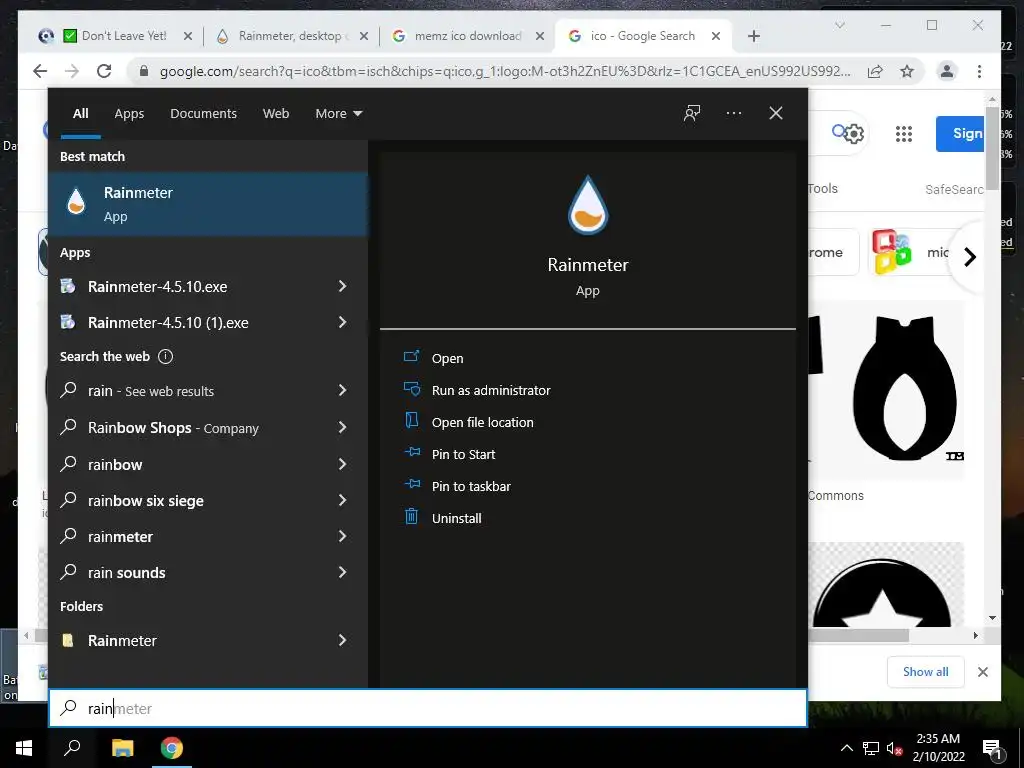This screenshot has width=1024, height=768.
Task: Expand the rainmeter web suggestion
Action: (342, 536)
